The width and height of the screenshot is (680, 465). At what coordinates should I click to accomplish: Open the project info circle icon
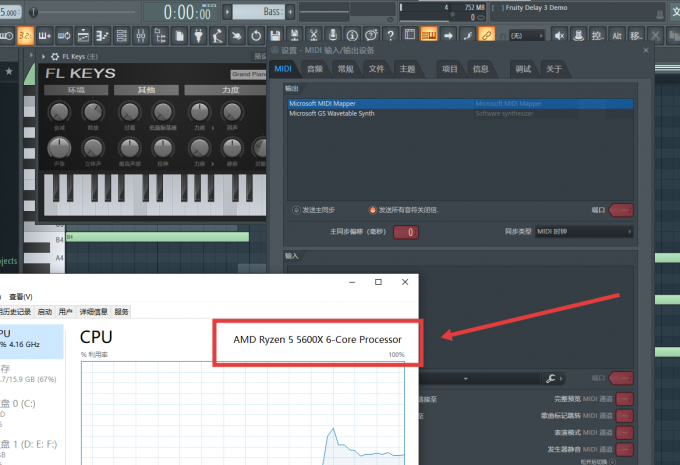tap(352, 36)
